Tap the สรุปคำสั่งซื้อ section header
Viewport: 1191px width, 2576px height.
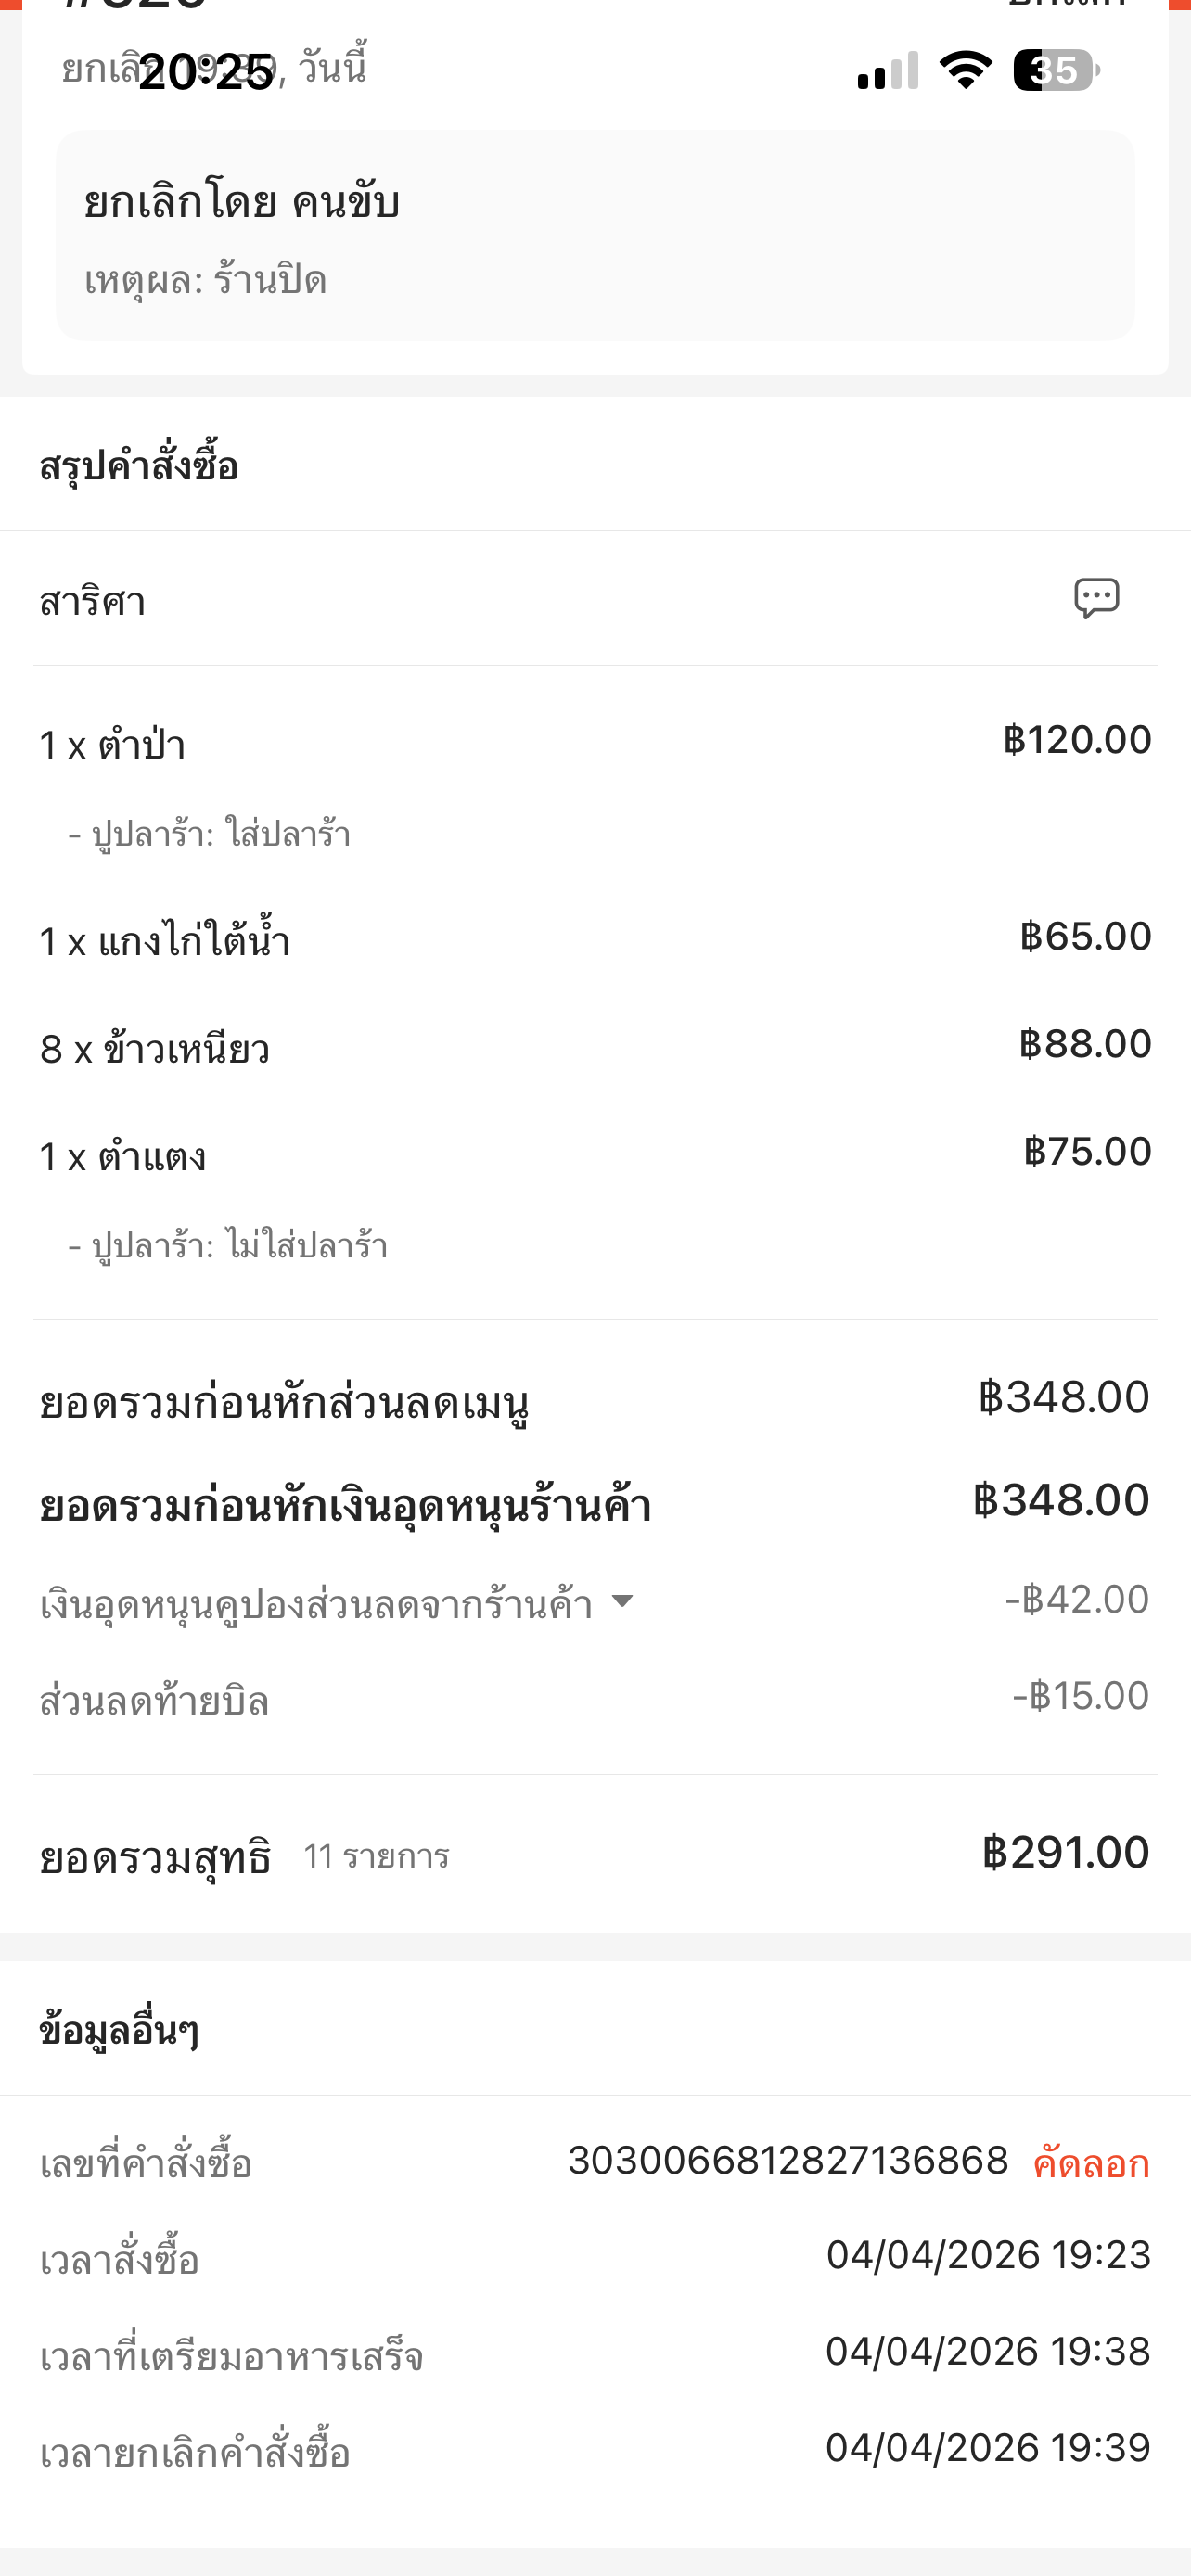pos(139,466)
